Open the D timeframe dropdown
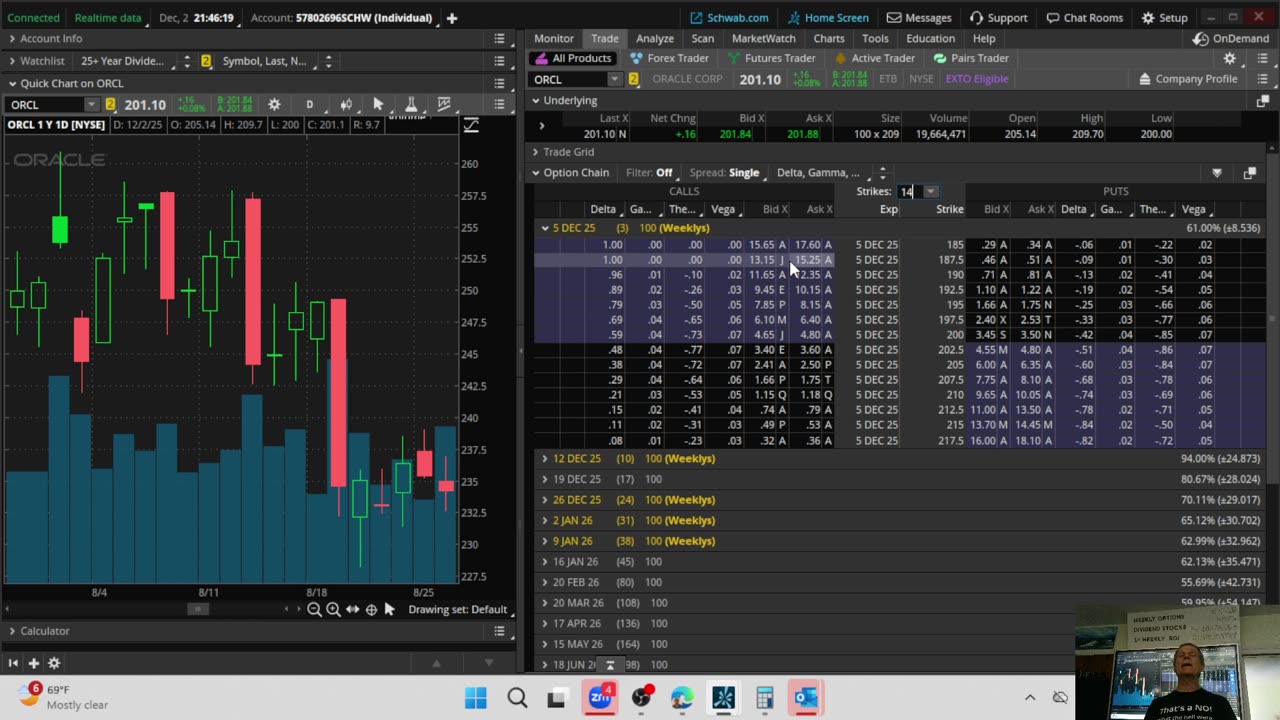1280x720 pixels. point(309,104)
